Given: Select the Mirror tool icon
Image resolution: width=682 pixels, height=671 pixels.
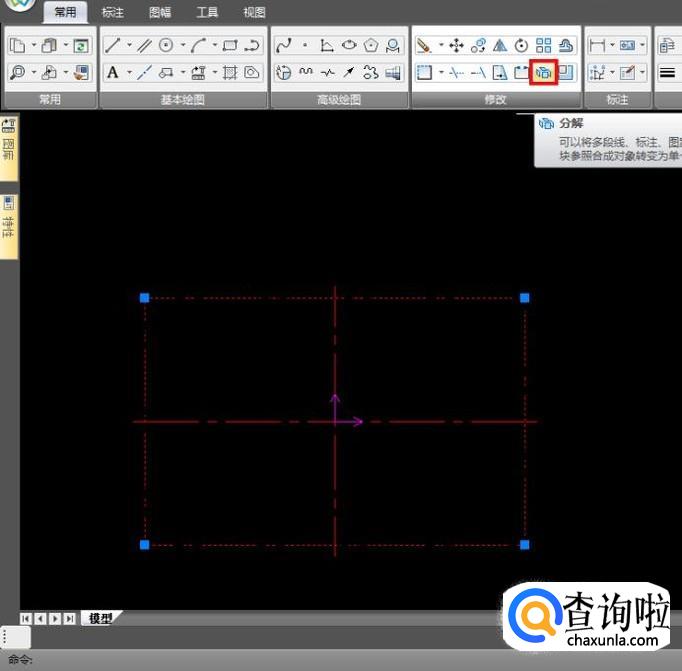Looking at the screenshot, I should [x=499, y=45].
